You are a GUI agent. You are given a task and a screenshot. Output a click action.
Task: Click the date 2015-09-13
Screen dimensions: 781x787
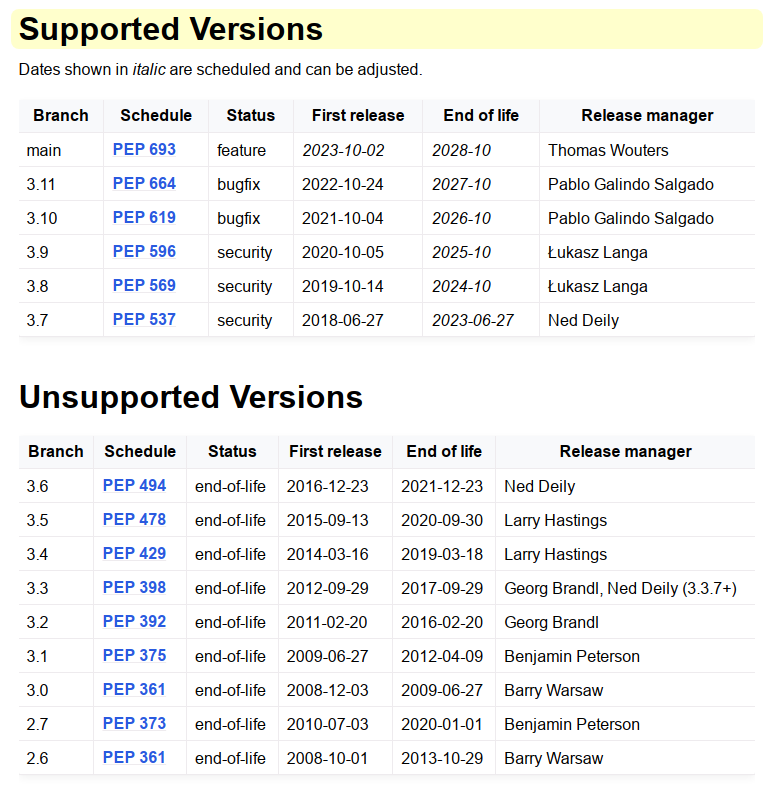click(x=327, y=520)
